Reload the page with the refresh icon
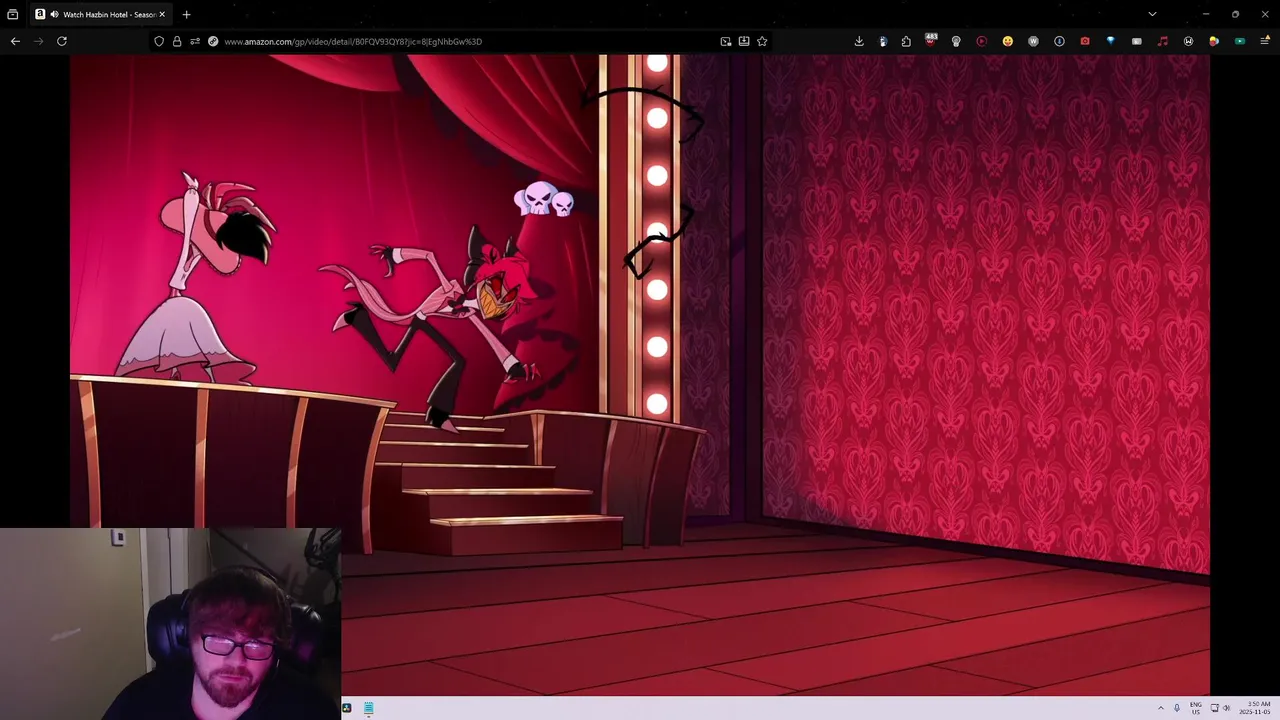Viewport: 1280px width, 720px height. click(62, 41)
